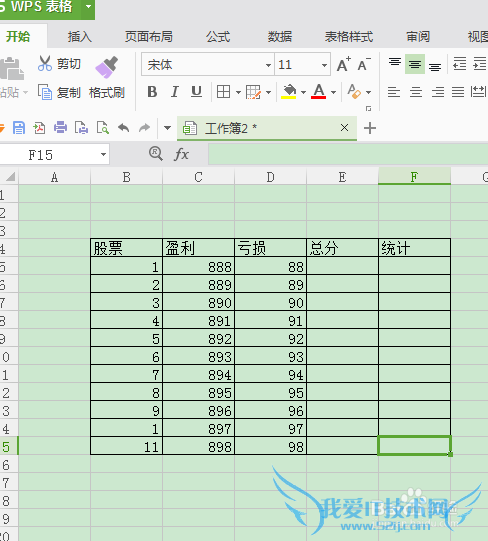Select column F header
Screen dimensions: 488x541
click(414, 177)
